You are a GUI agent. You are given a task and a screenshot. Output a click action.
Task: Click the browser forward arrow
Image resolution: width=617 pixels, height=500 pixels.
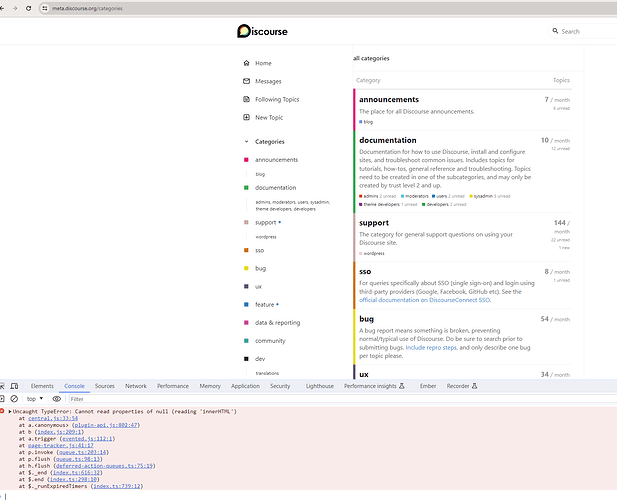pos(15,8)
